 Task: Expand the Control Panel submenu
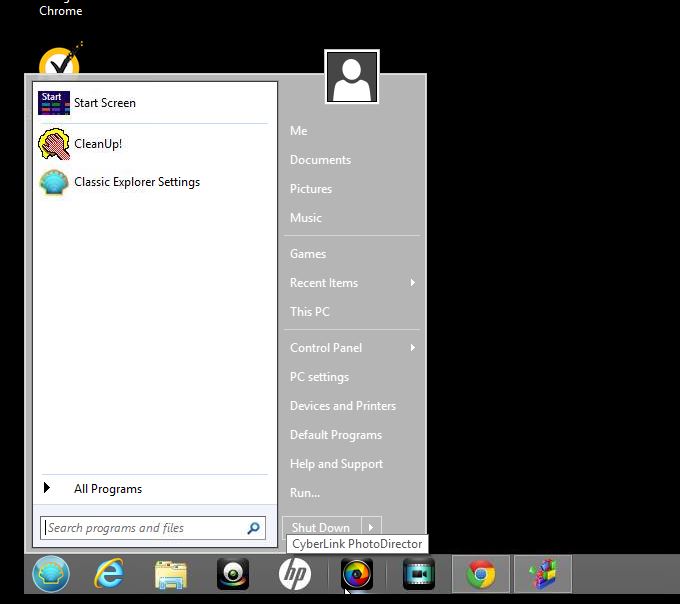tap(412, 348)
